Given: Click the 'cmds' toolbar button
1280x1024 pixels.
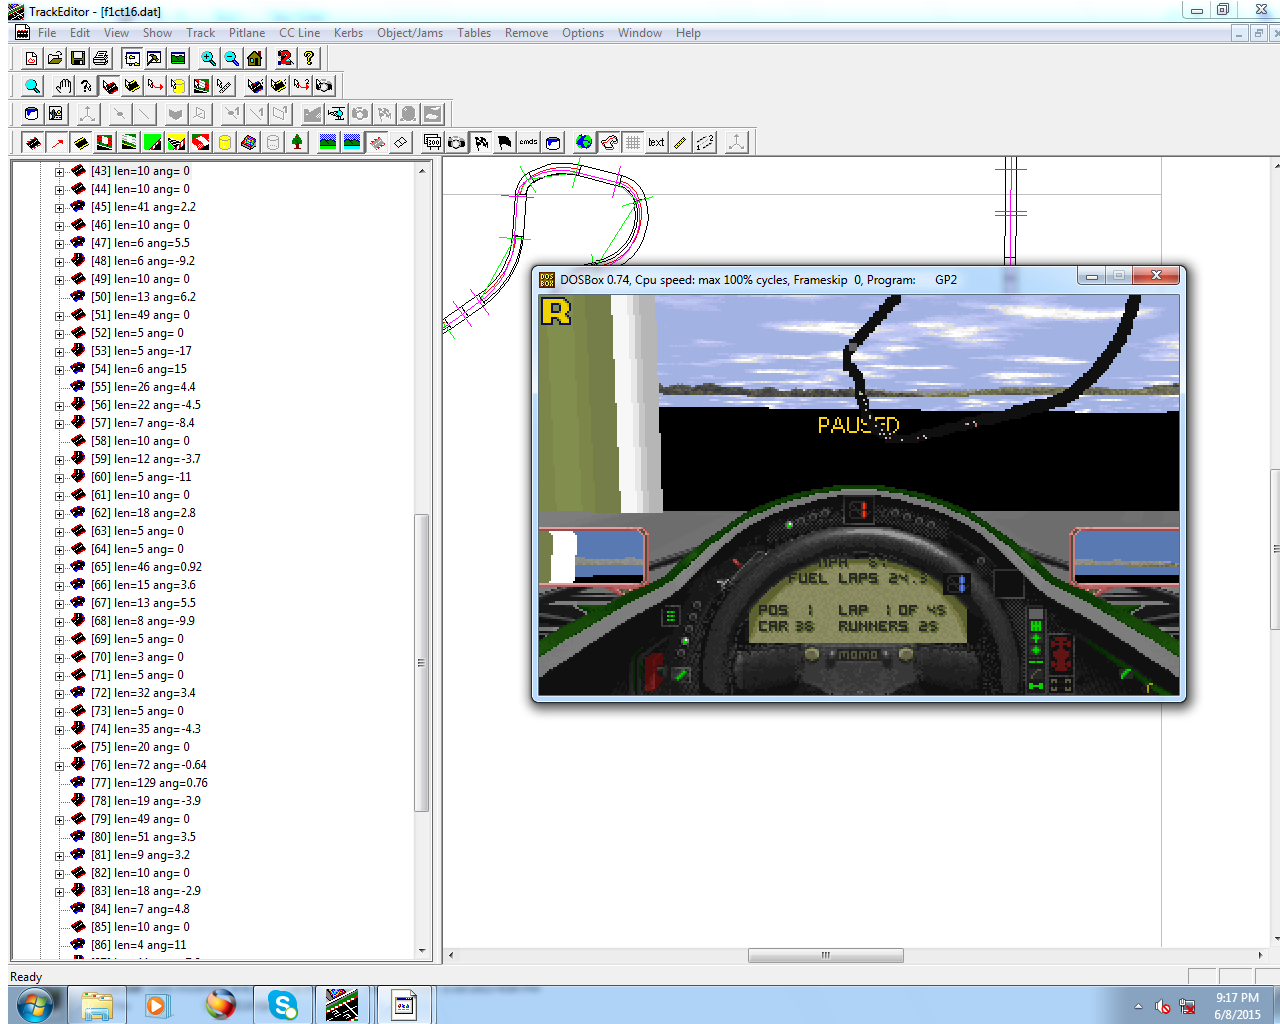Looking at the screenshot, I should (528, 142).
